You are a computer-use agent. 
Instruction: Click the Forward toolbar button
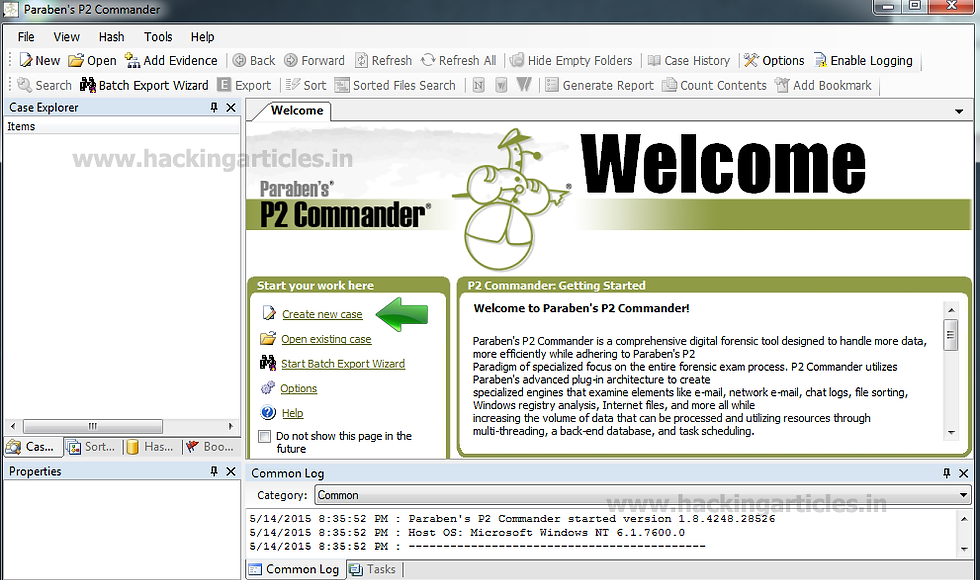coord(314,61)
